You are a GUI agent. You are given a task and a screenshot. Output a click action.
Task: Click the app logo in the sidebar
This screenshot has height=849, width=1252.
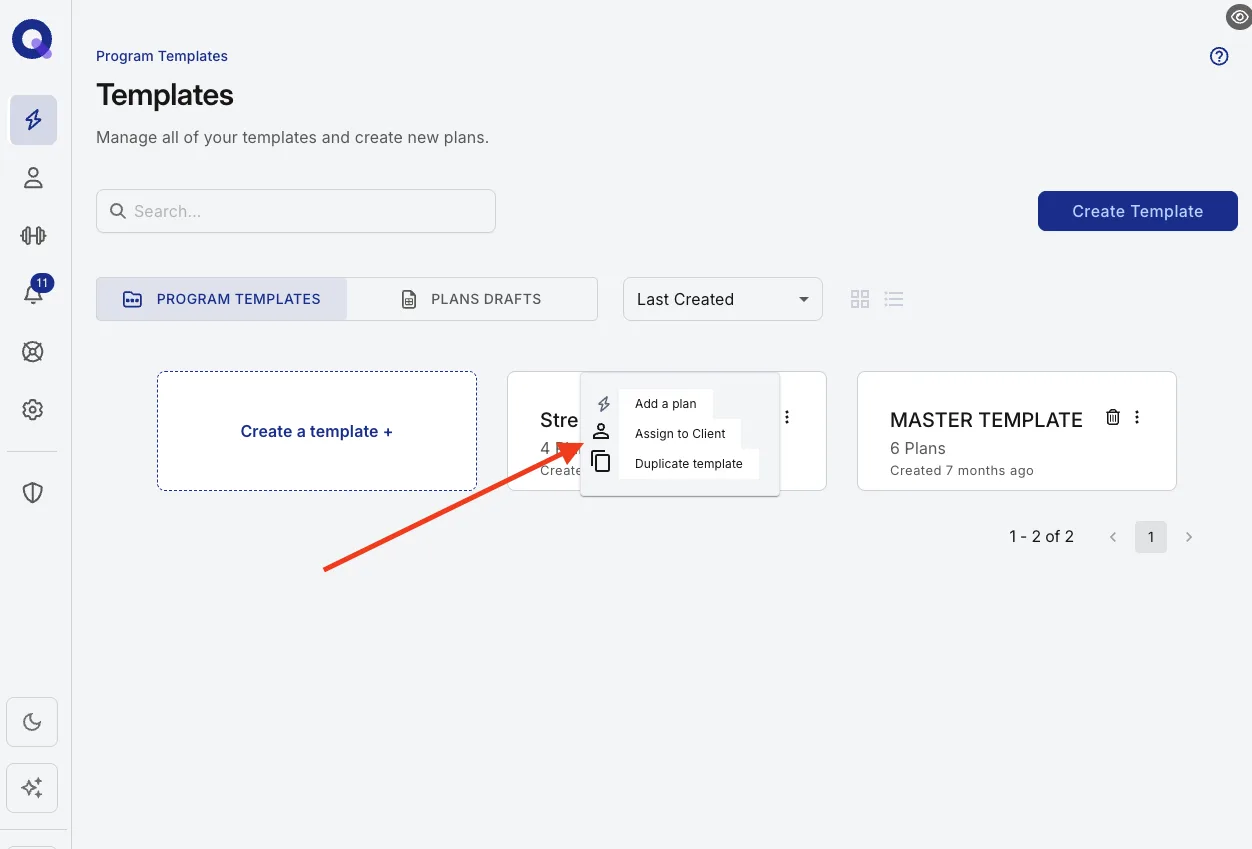point(32,41)
